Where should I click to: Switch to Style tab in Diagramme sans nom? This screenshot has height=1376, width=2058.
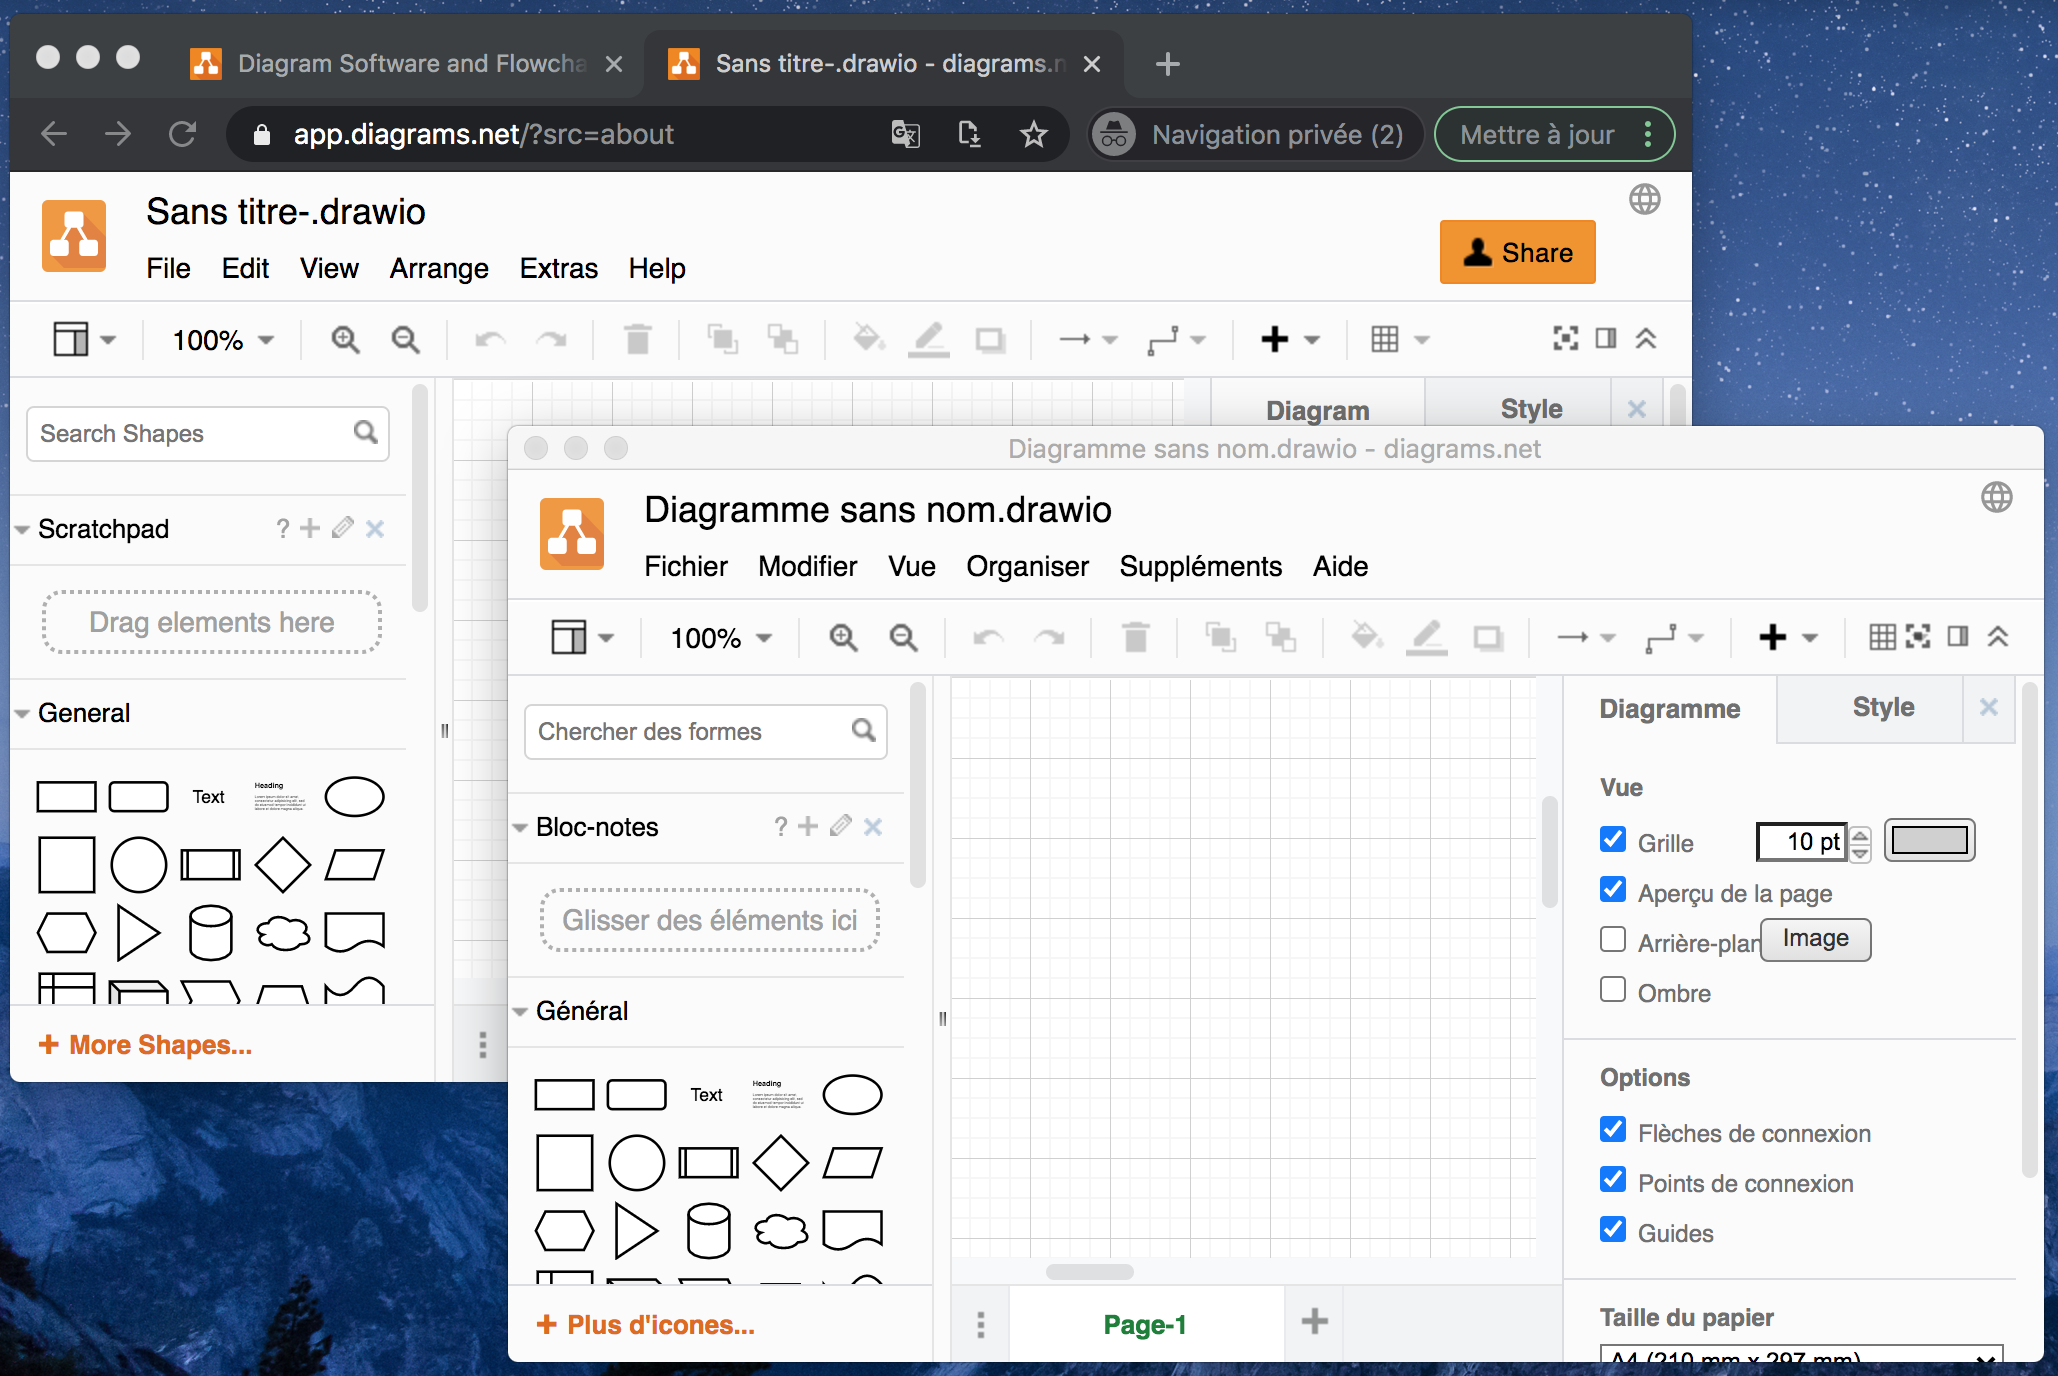point(1883,707)
